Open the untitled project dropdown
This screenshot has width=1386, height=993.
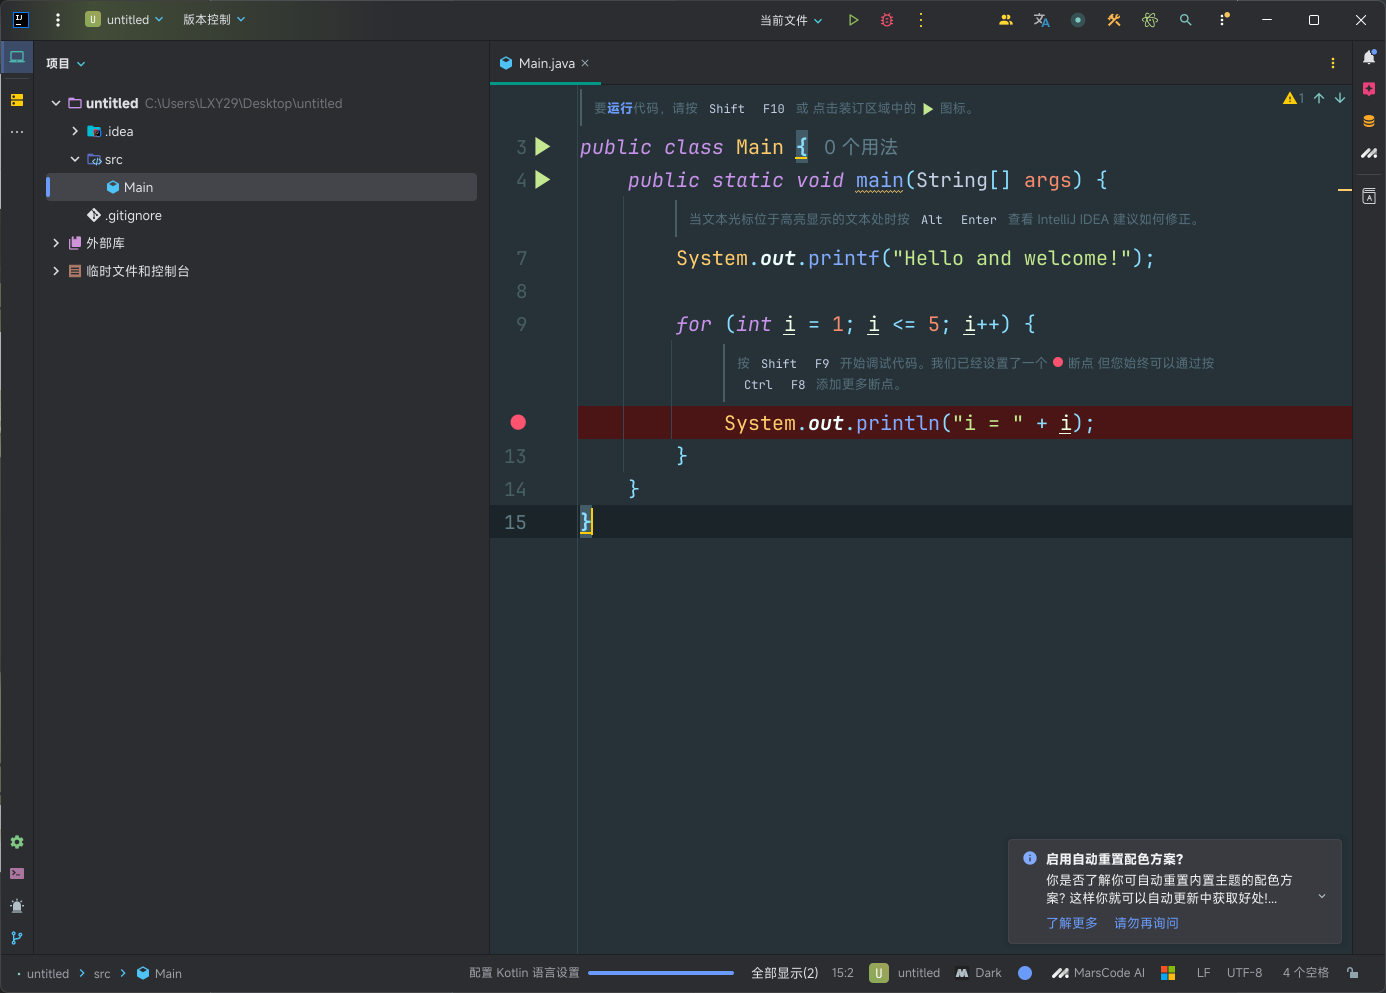click(x=124, y=20)
